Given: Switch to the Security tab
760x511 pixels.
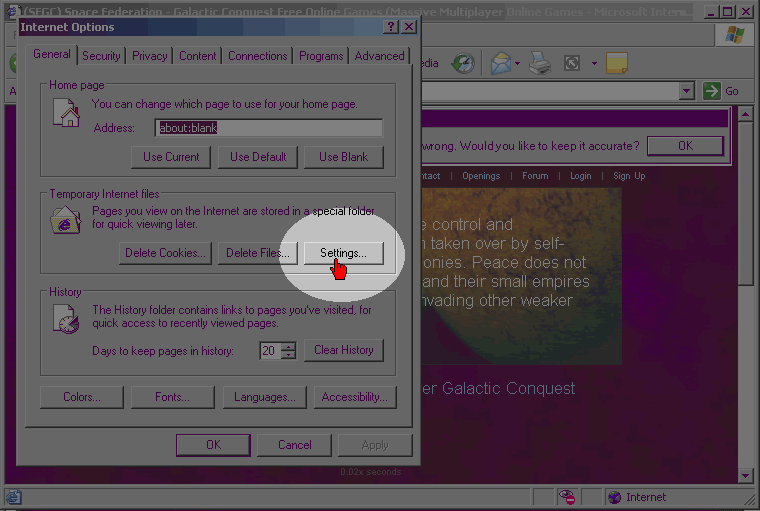Looking at the screenshot, I should [101, 56].
